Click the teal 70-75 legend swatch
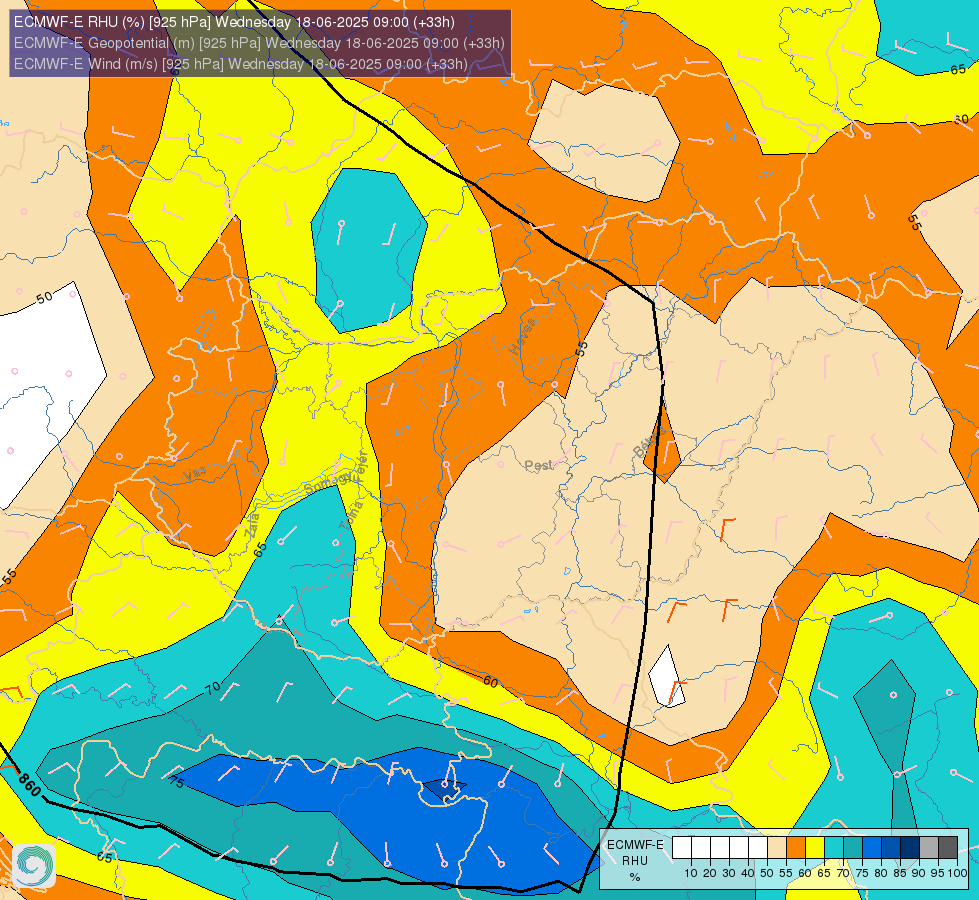This screenshot has height=900, width=979. coord(853,848)
